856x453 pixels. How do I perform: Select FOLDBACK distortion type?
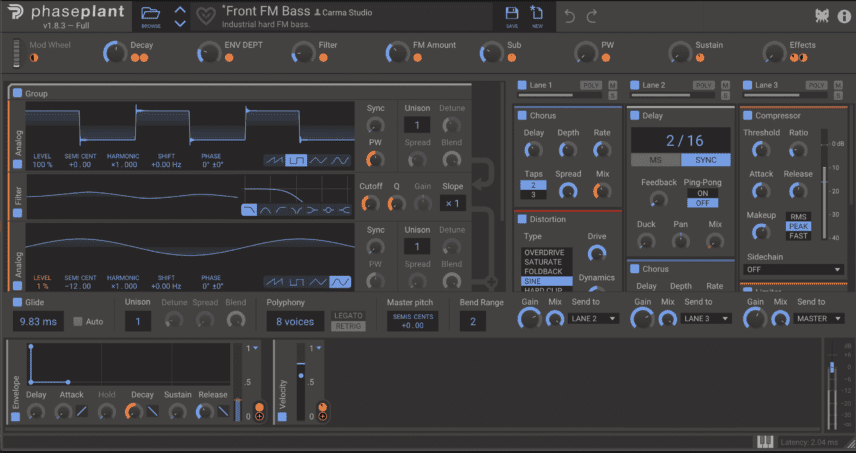click(546, 271)
